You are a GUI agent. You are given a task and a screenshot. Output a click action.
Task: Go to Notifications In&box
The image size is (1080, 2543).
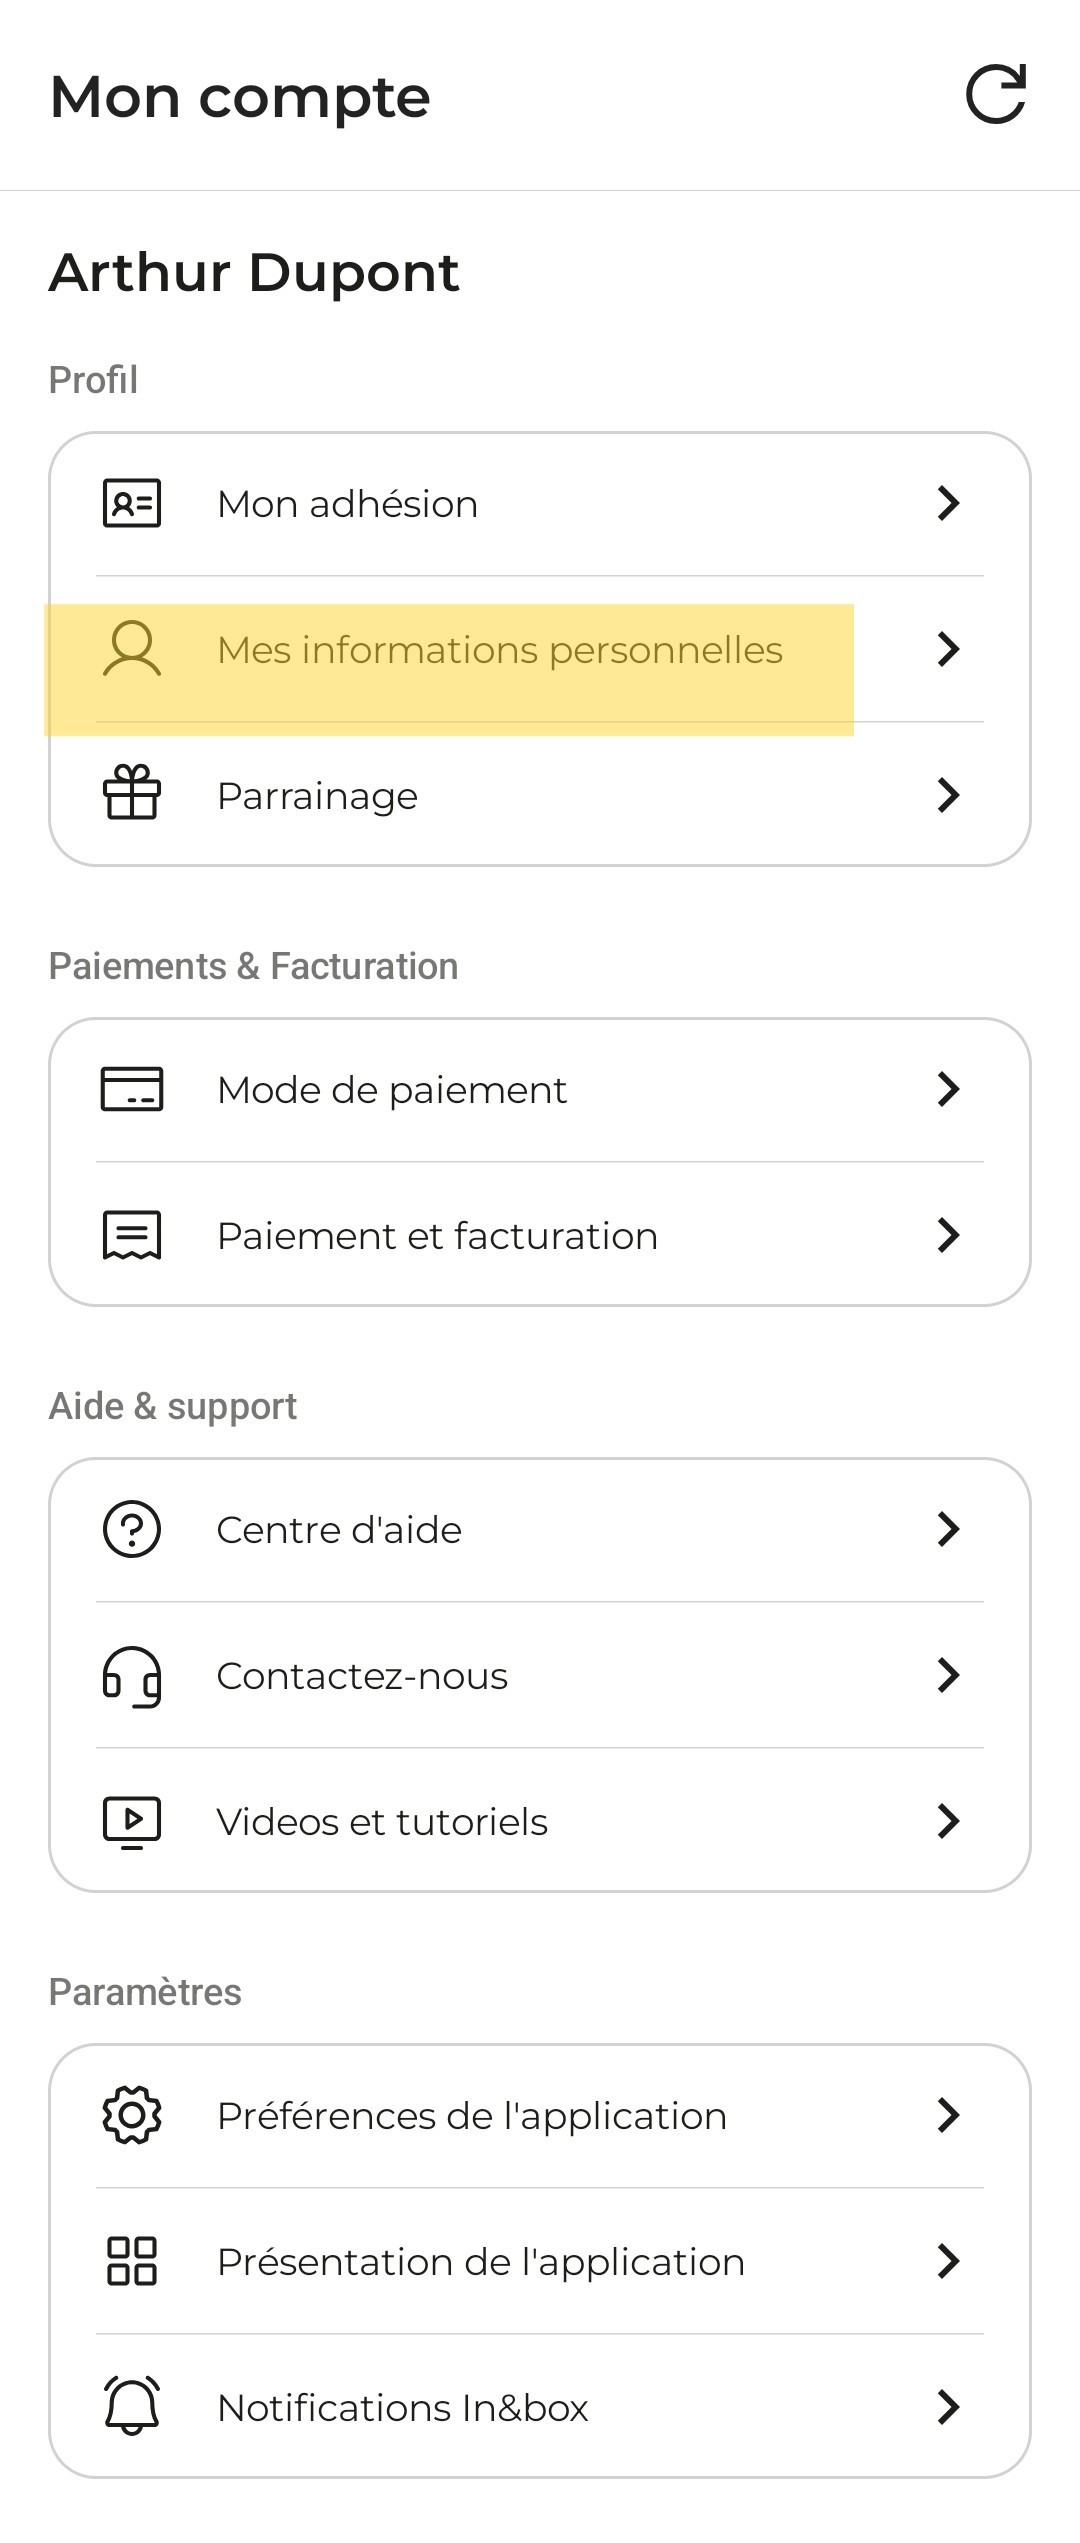[540, 2407]
